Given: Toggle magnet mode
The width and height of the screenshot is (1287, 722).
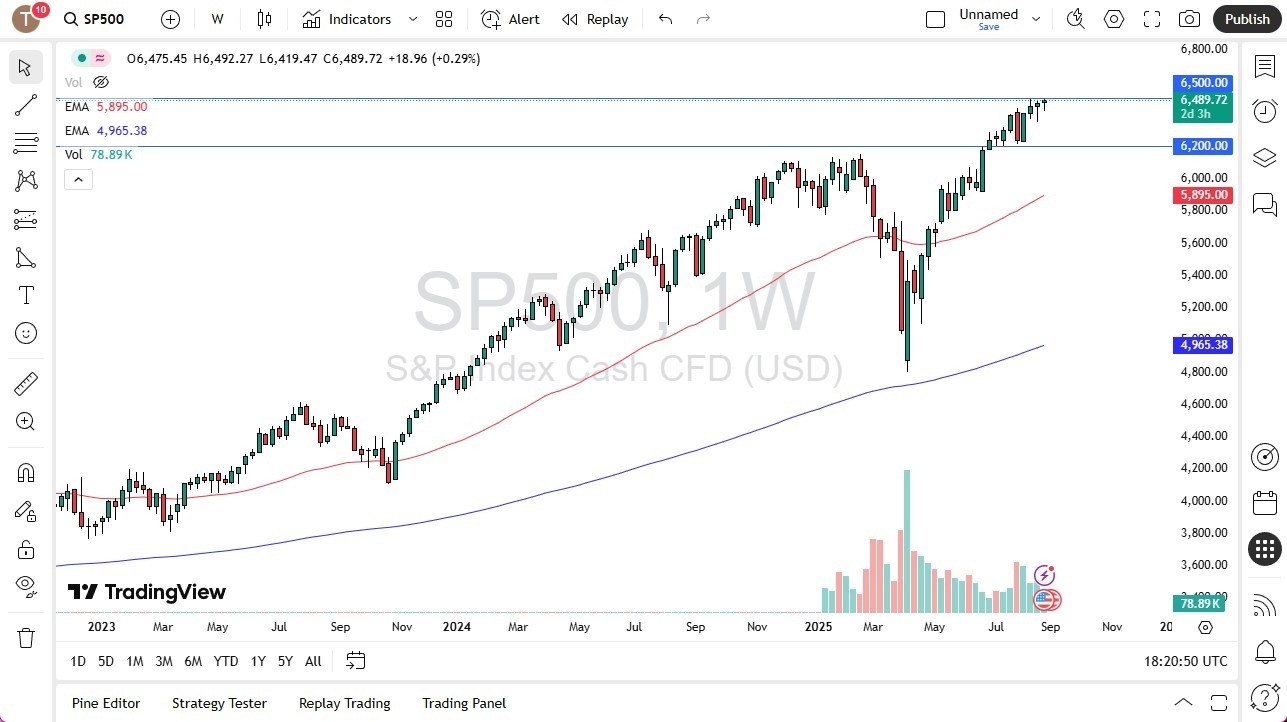Looking at the screenshot, I should (25, 472).
